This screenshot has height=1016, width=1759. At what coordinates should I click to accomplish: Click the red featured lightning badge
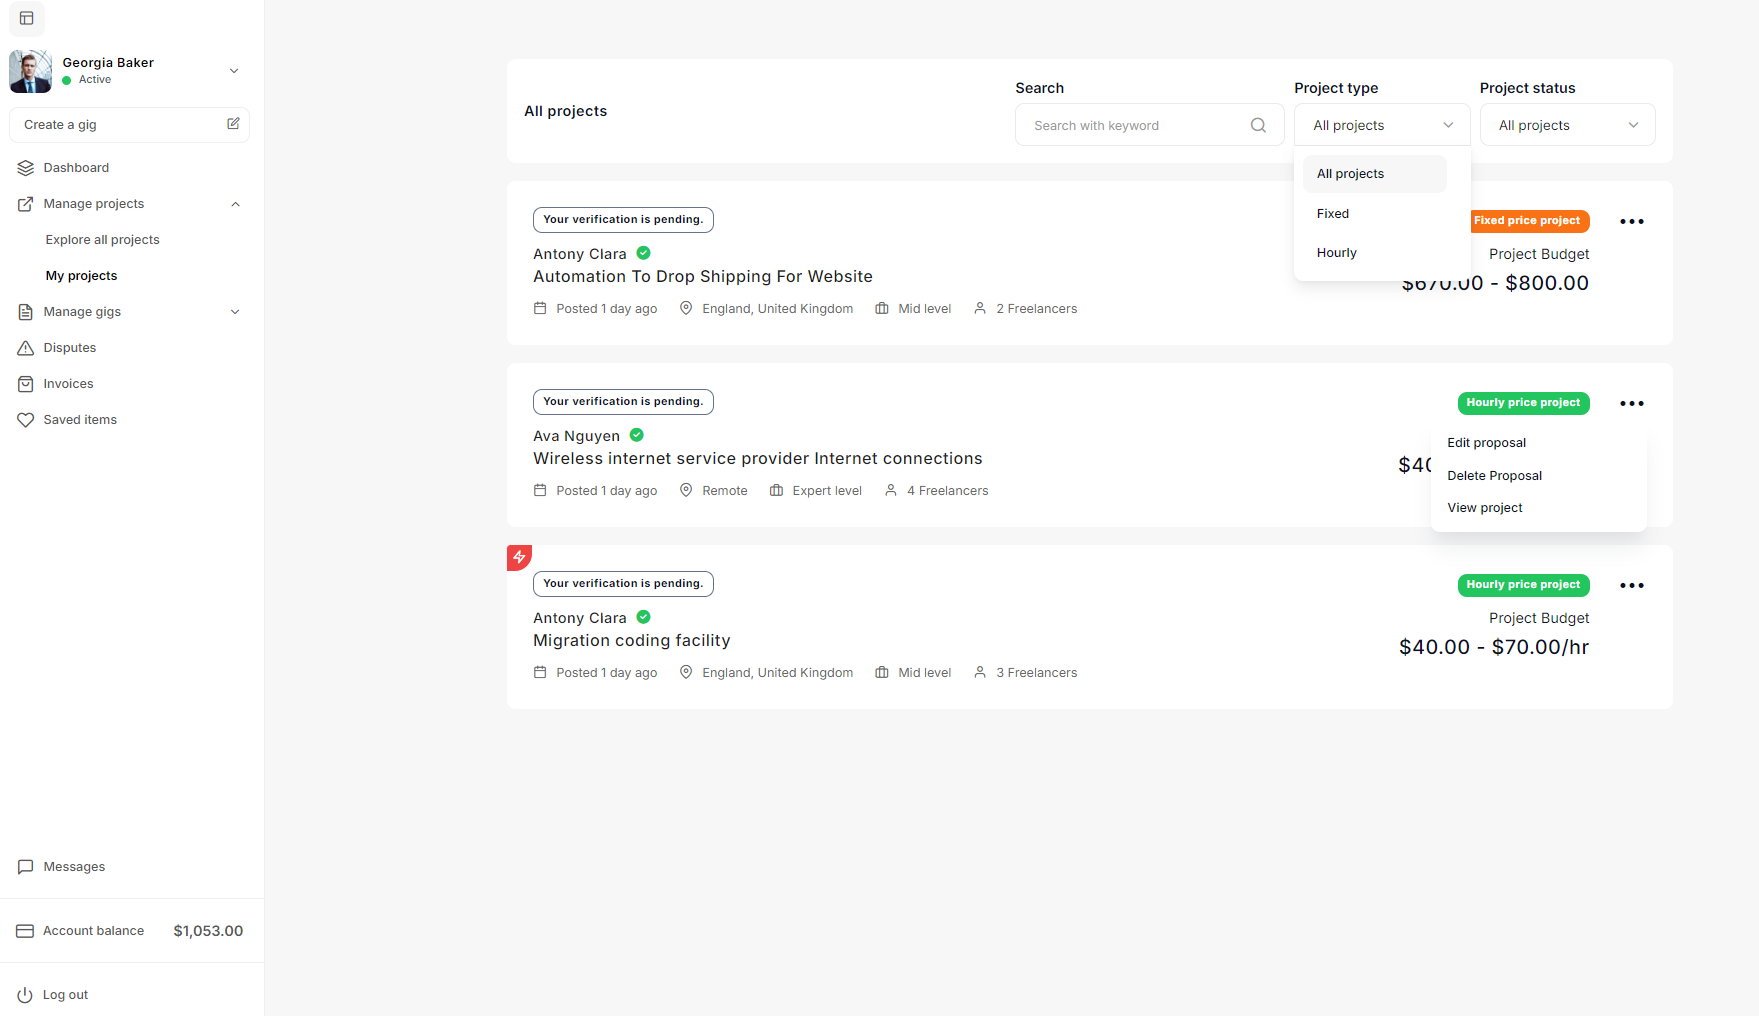[519, 557]
